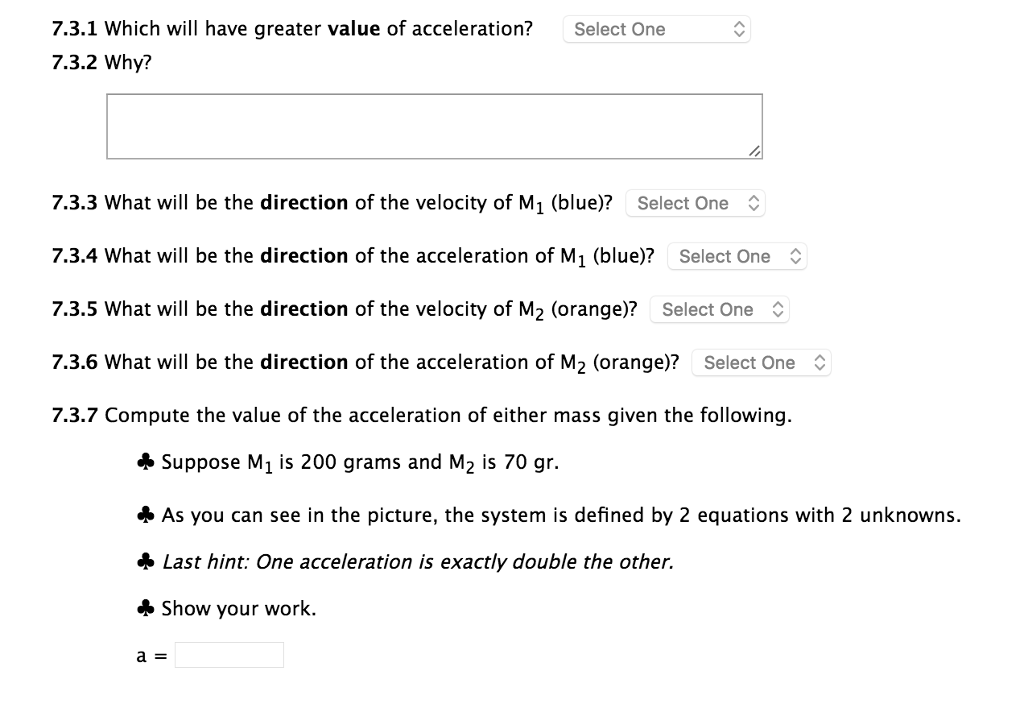Click club bullet before 'As you can see'
This screenshot has width=1024, height=704.
(146, 516)
